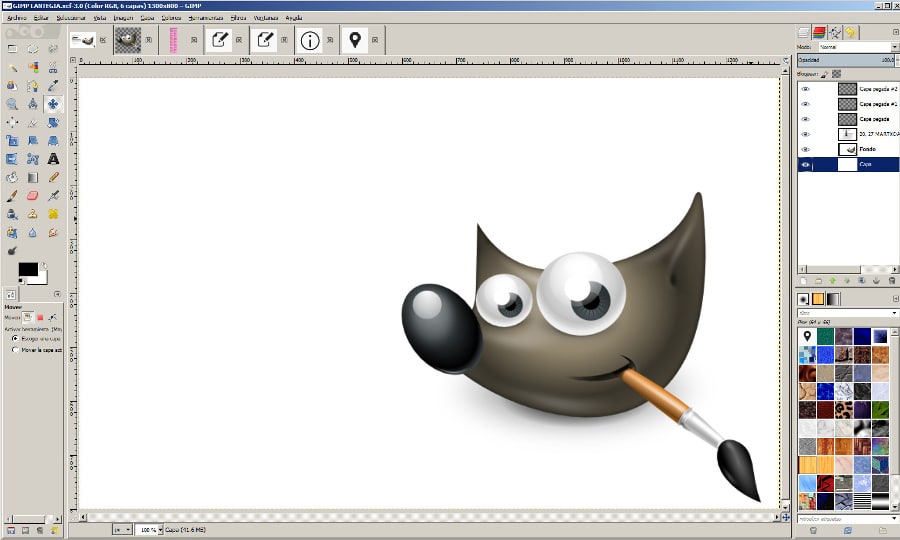Choose the Eraser tool
Viewport: 900px width, 540px height.
pos(32,196)
